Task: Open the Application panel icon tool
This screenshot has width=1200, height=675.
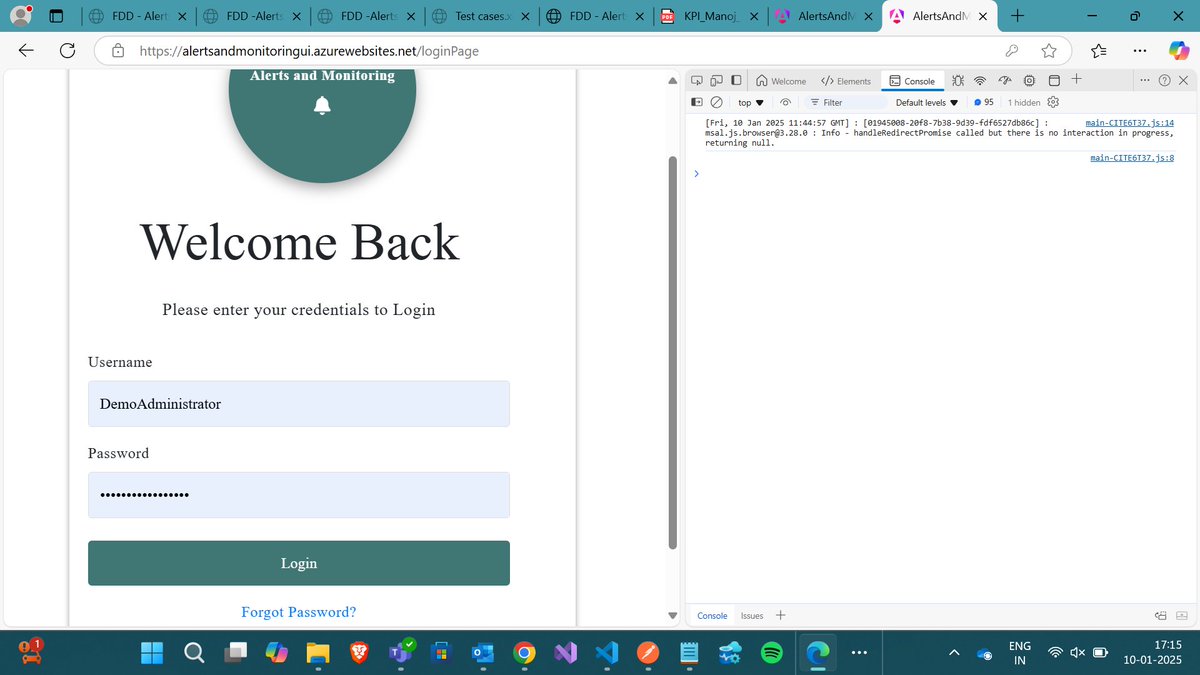Action: (x=1054, y=81)
